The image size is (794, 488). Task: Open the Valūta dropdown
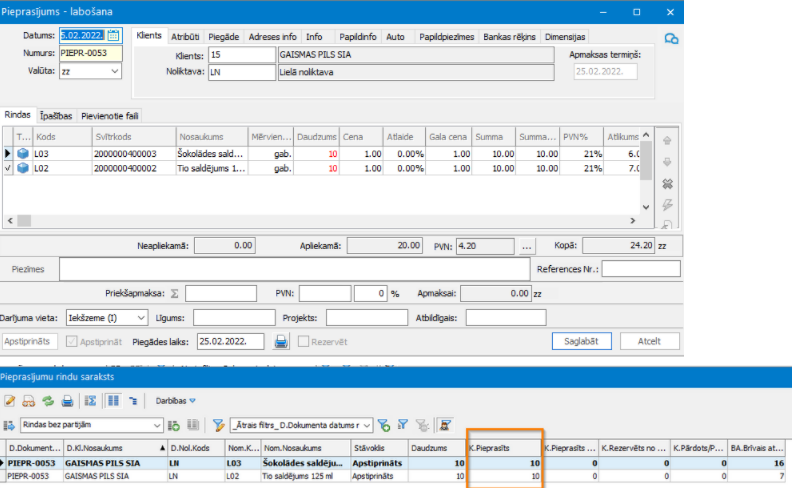pos(115,71)
